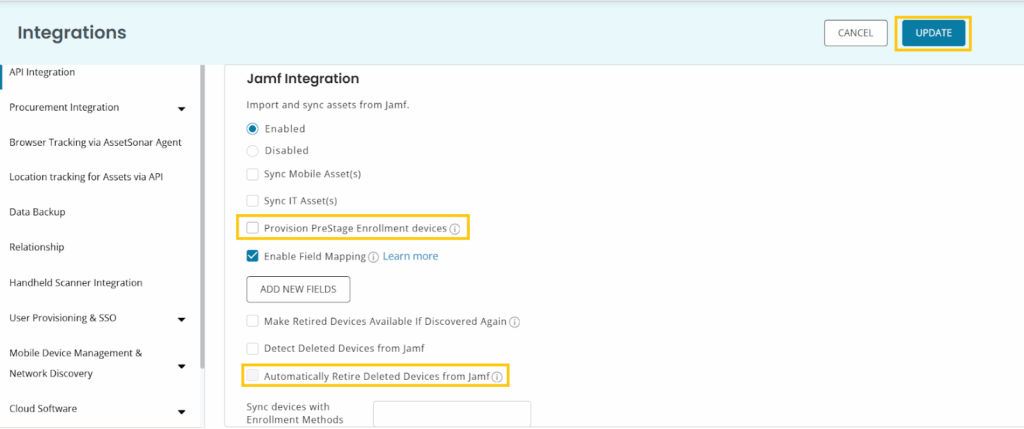Viewport: 1024px width, 429px height.
Task: Open the Data Backup sidebar item
Action: pos(37,212)
